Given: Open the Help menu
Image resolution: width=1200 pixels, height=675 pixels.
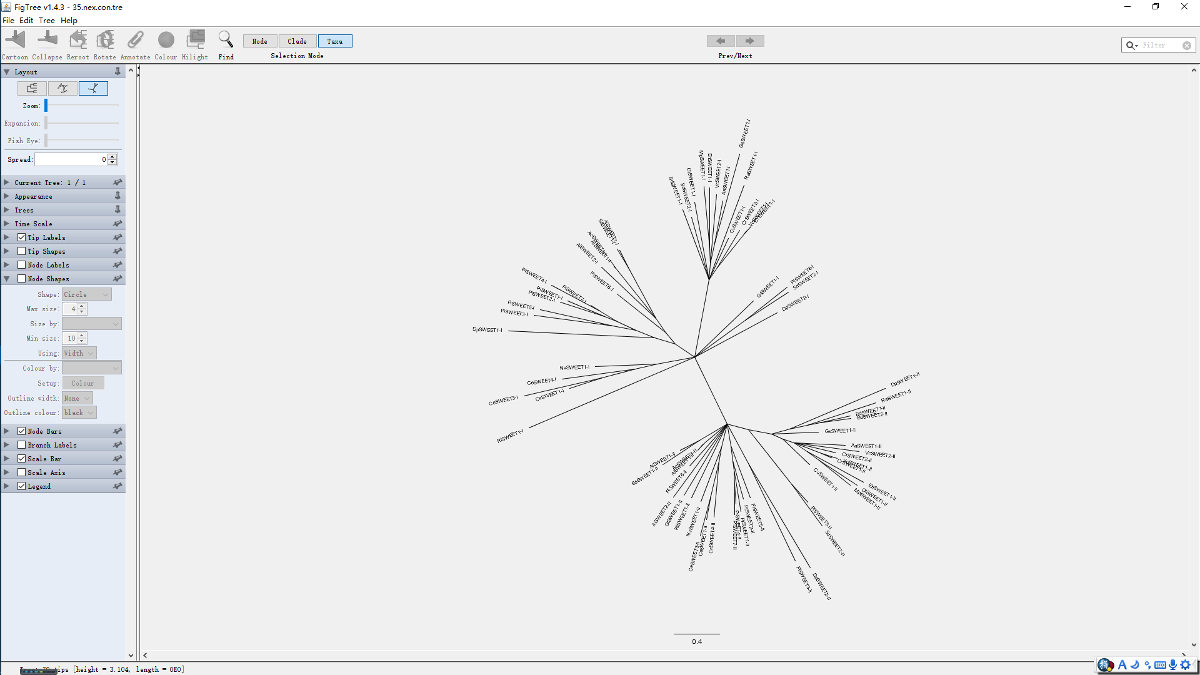Looking at the screenshot, I should pos(69,20).
